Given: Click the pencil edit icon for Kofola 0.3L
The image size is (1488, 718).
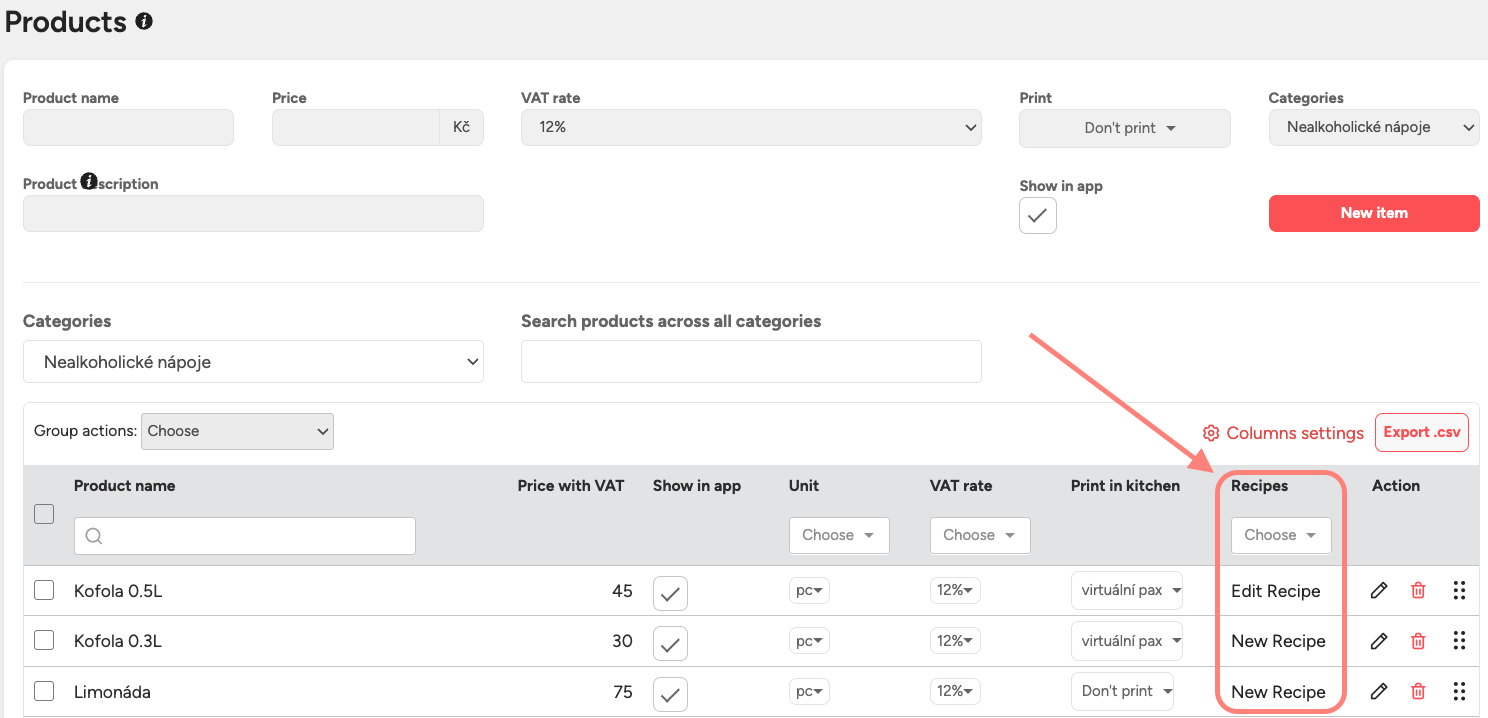Looking at the screenshot, I should [1379, 641].
